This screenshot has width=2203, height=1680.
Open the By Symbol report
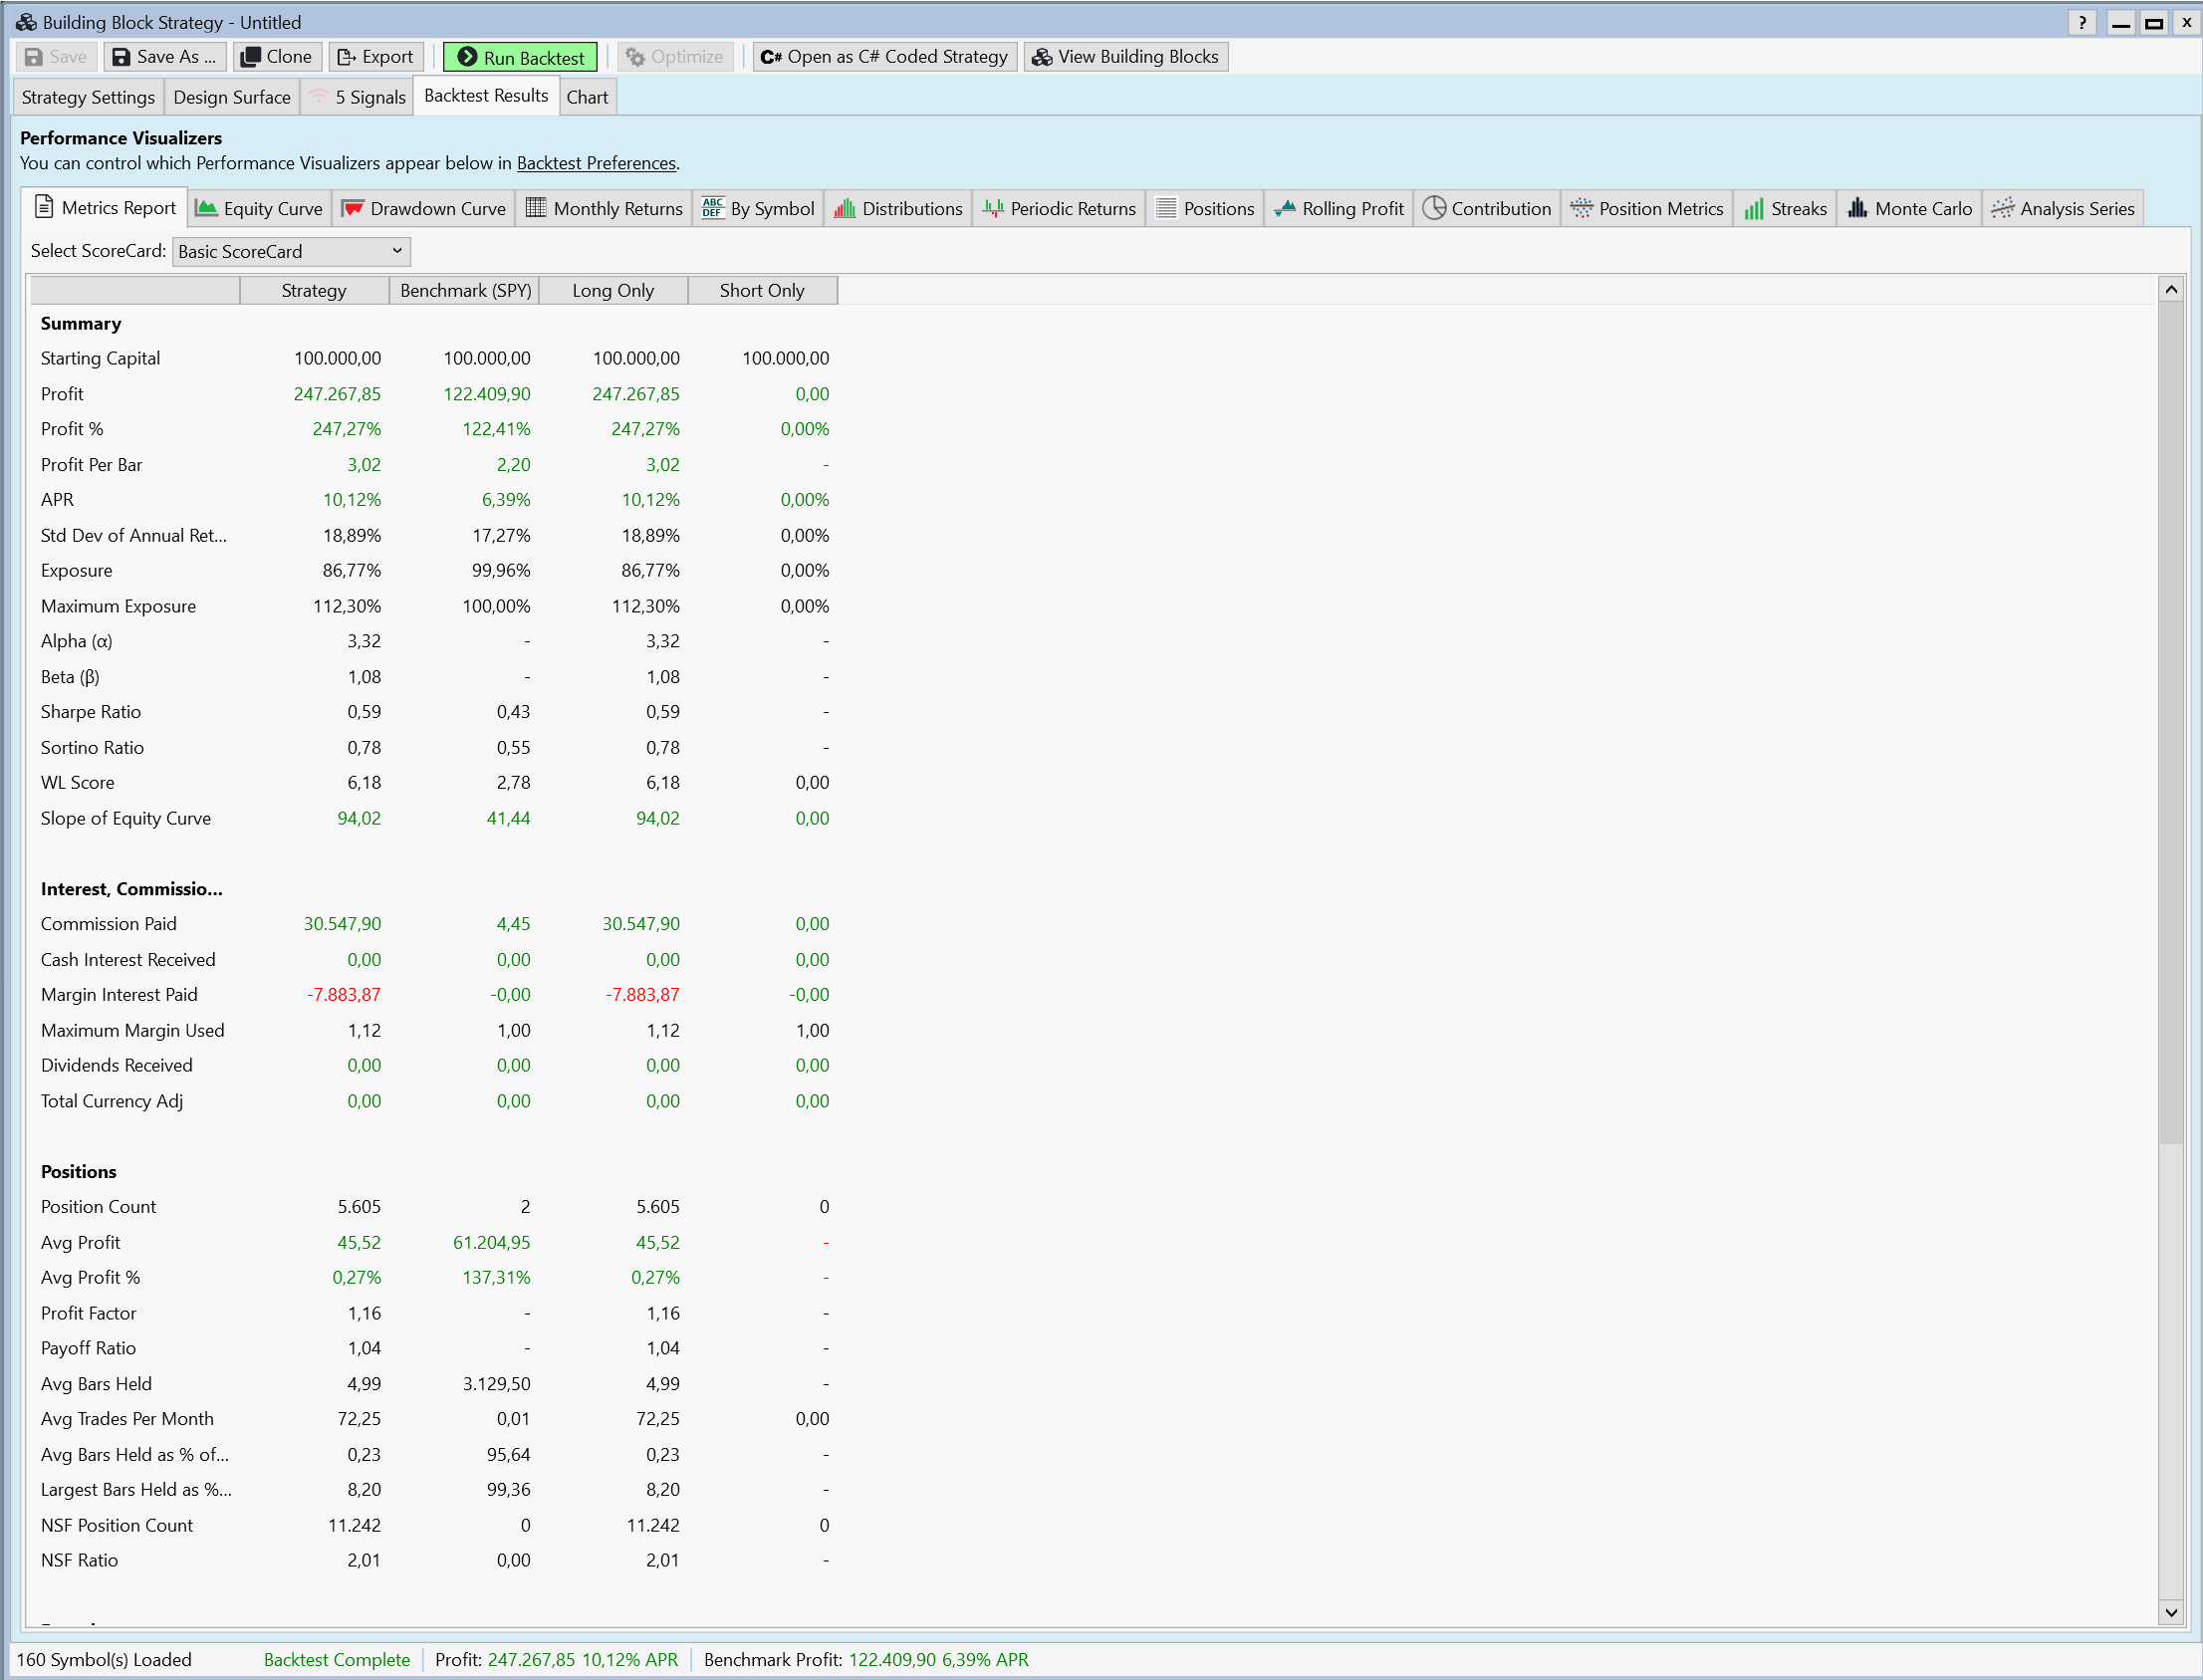point(758,208)
